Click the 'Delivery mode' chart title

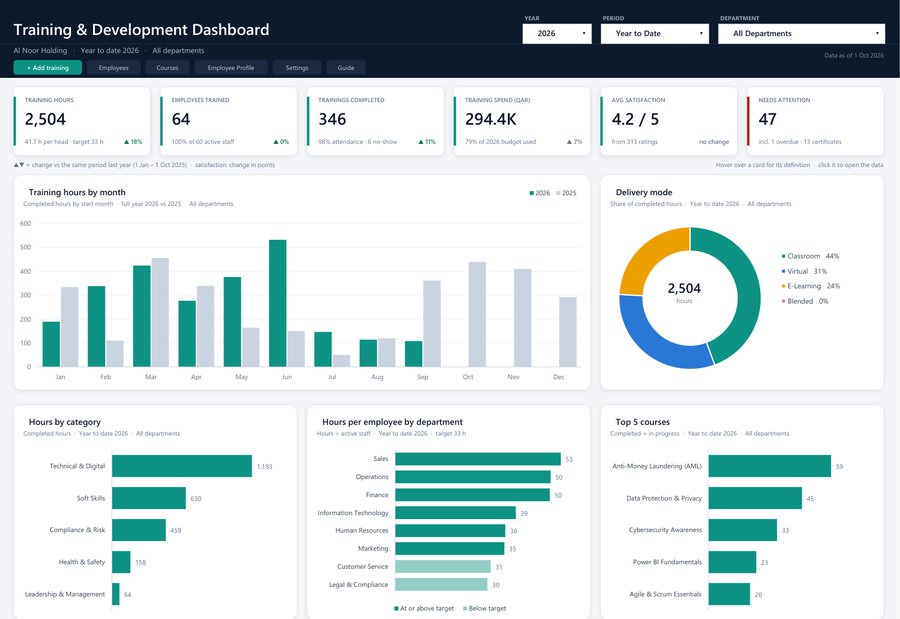click(644, 192)
